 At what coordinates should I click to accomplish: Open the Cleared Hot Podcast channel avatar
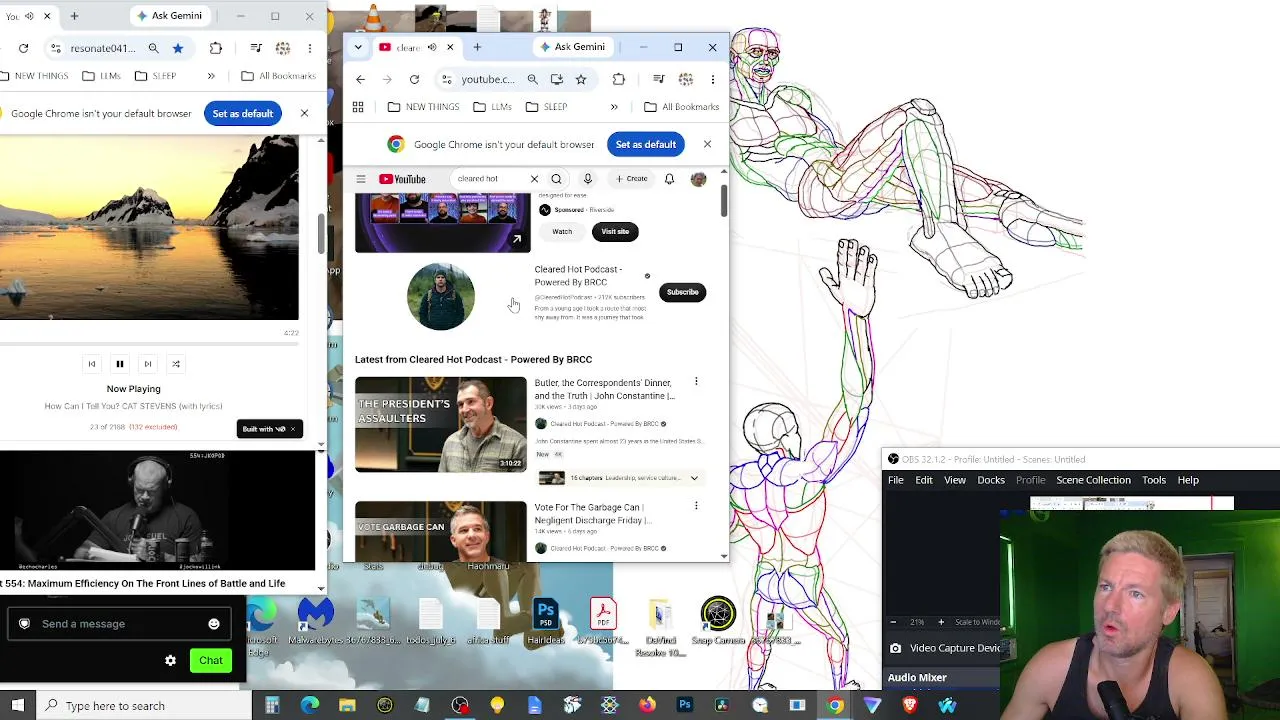[x=441, y=296]
